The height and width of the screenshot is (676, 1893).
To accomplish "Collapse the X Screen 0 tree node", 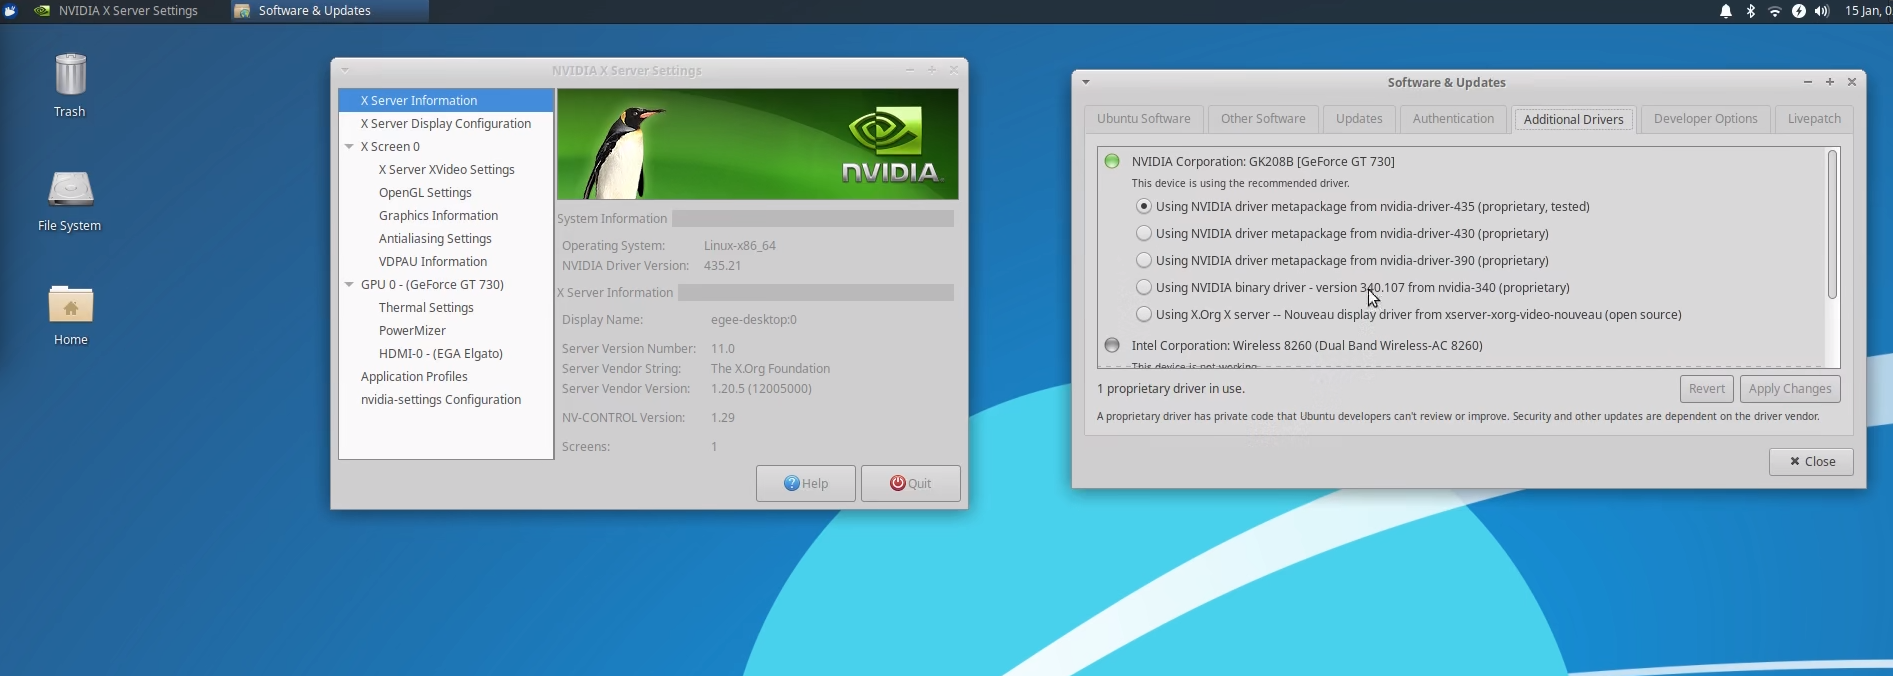I will [349, 146].
